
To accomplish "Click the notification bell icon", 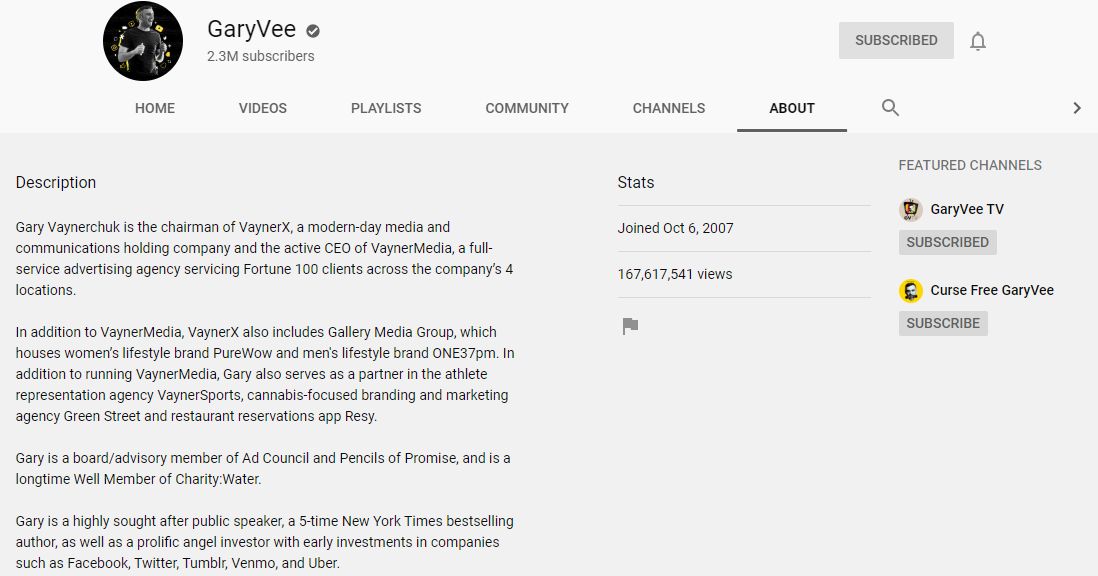I will point(978,41).
